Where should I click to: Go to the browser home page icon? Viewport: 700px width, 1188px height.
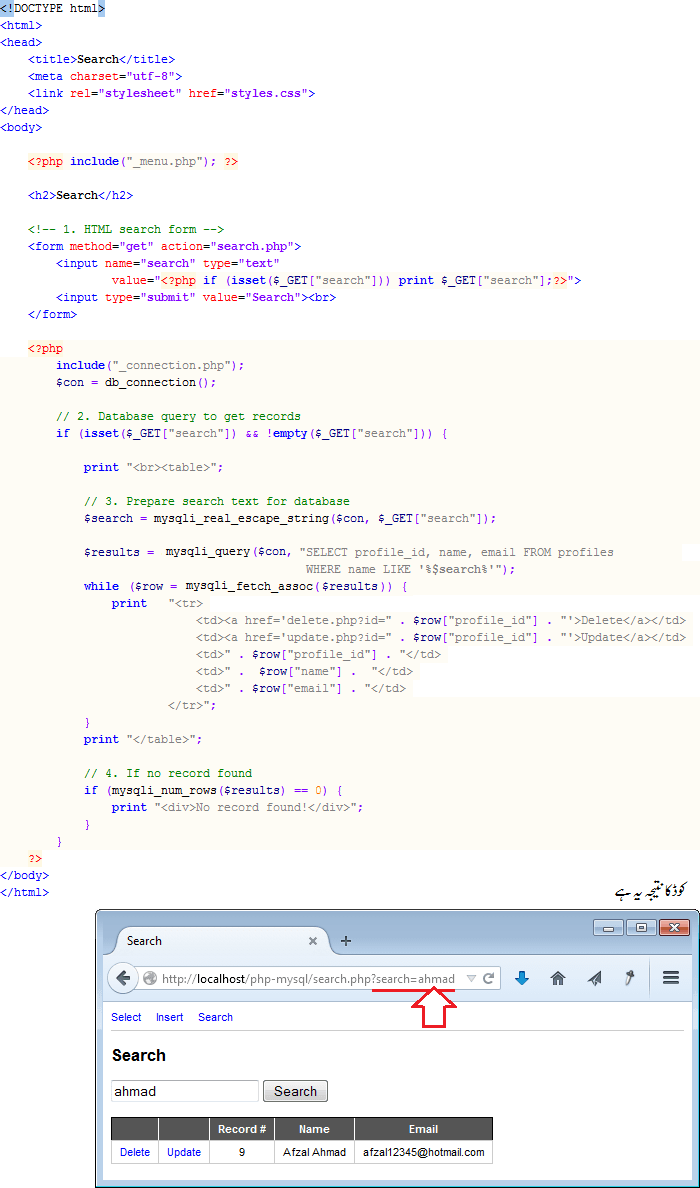pyautogui.click(x=559, y=979)
